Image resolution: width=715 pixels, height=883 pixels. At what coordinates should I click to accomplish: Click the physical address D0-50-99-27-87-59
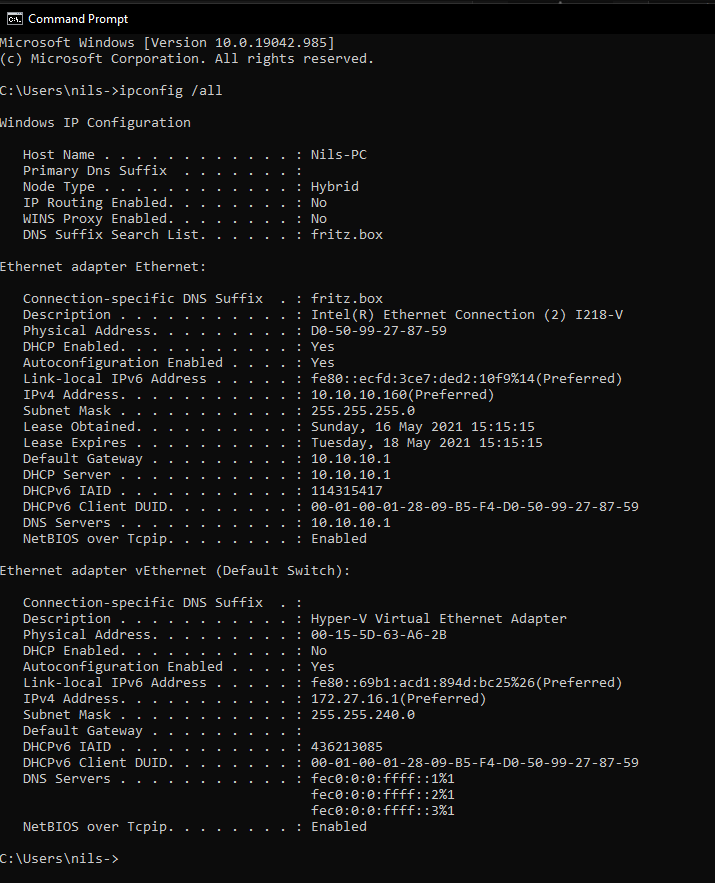378,331
